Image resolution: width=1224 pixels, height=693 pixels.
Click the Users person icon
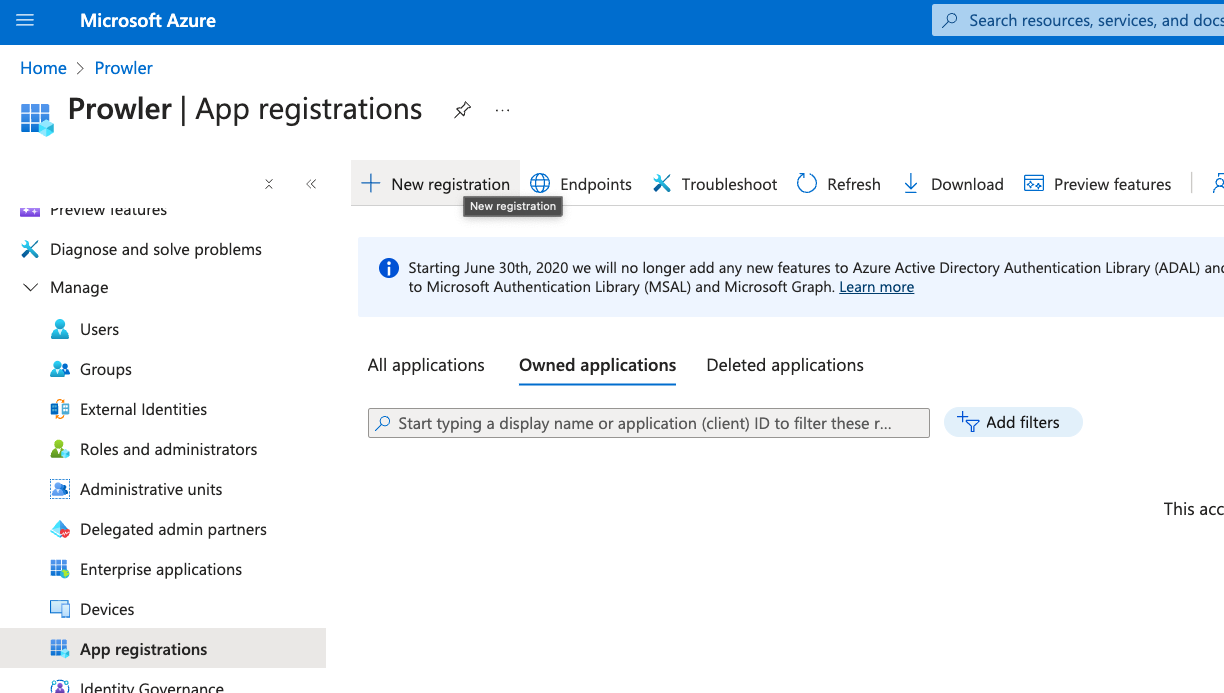(60, 329)
